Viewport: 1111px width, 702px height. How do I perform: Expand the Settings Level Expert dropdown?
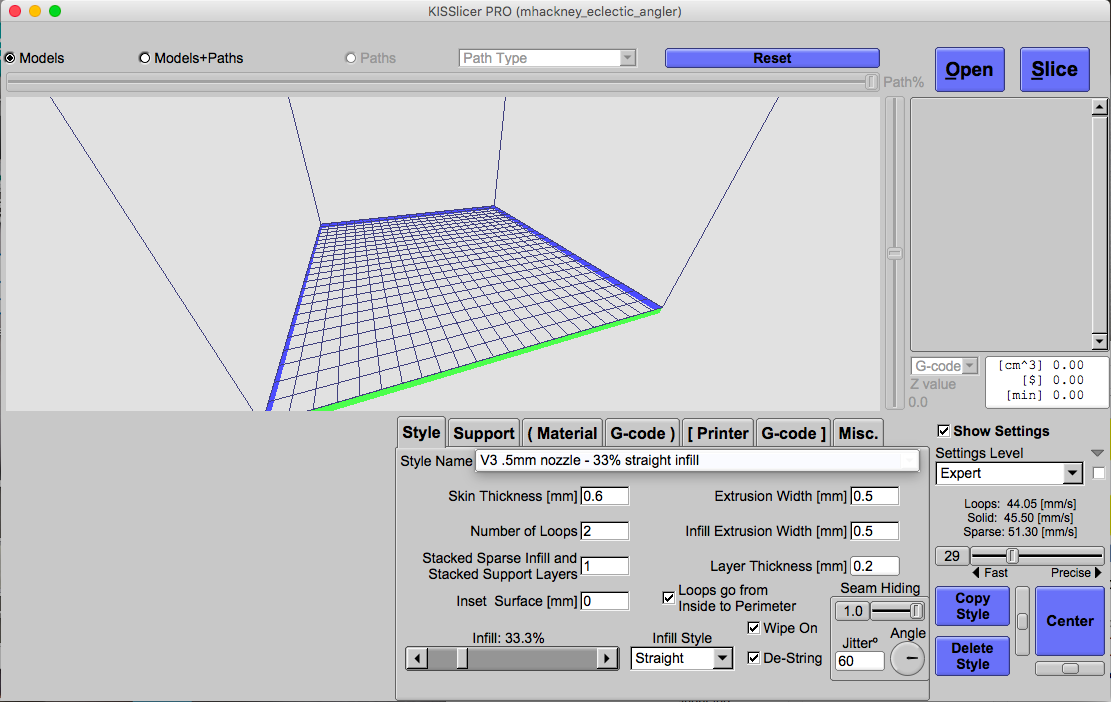tap(1073, 473)
